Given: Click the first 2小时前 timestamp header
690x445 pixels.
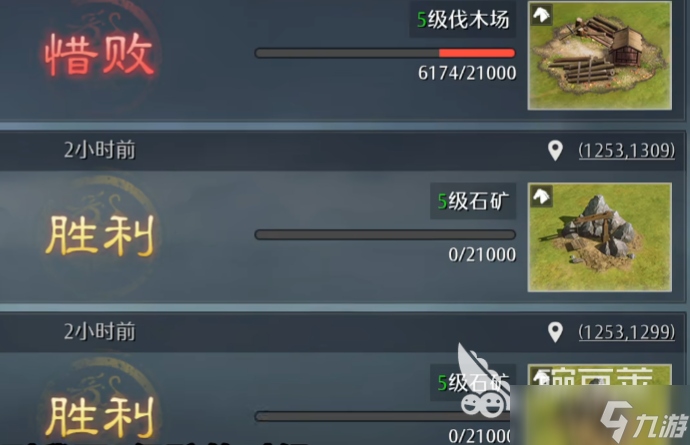Looking at the screenshot, I should (x=99, y=150).
